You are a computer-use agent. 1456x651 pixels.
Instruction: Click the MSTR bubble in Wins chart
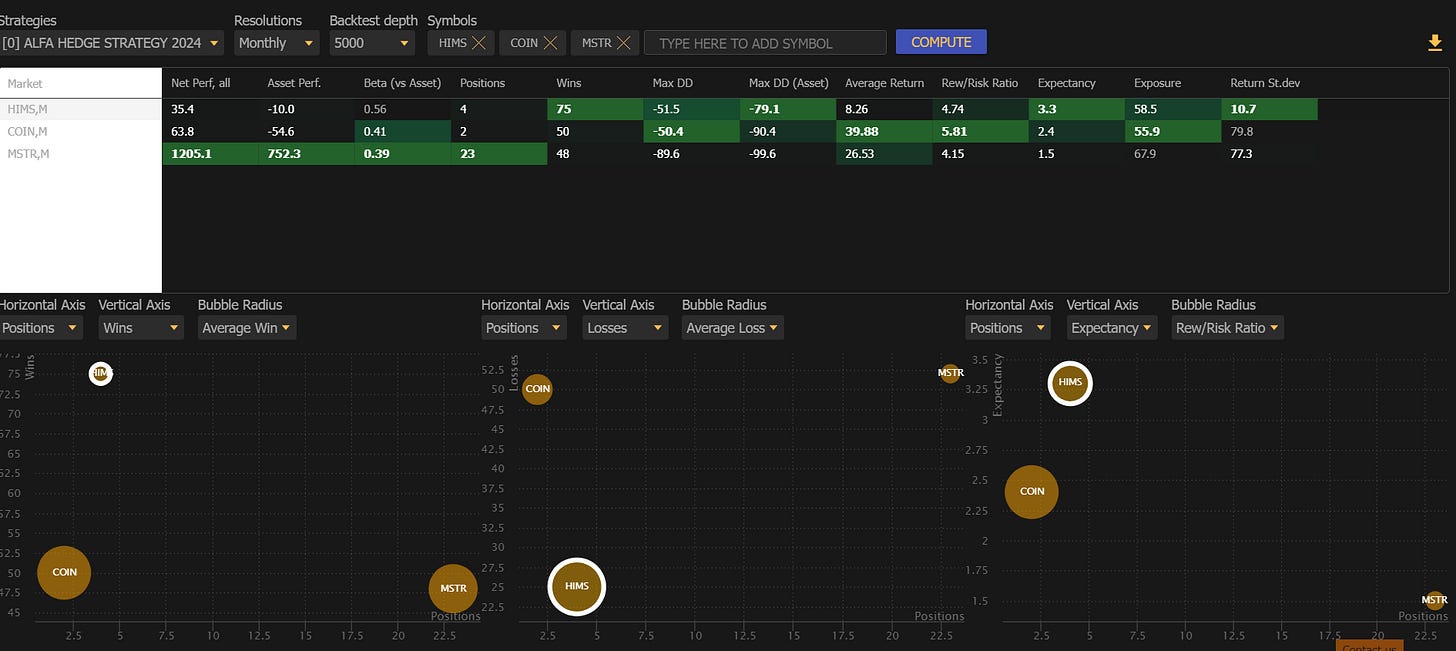point(453,588)
